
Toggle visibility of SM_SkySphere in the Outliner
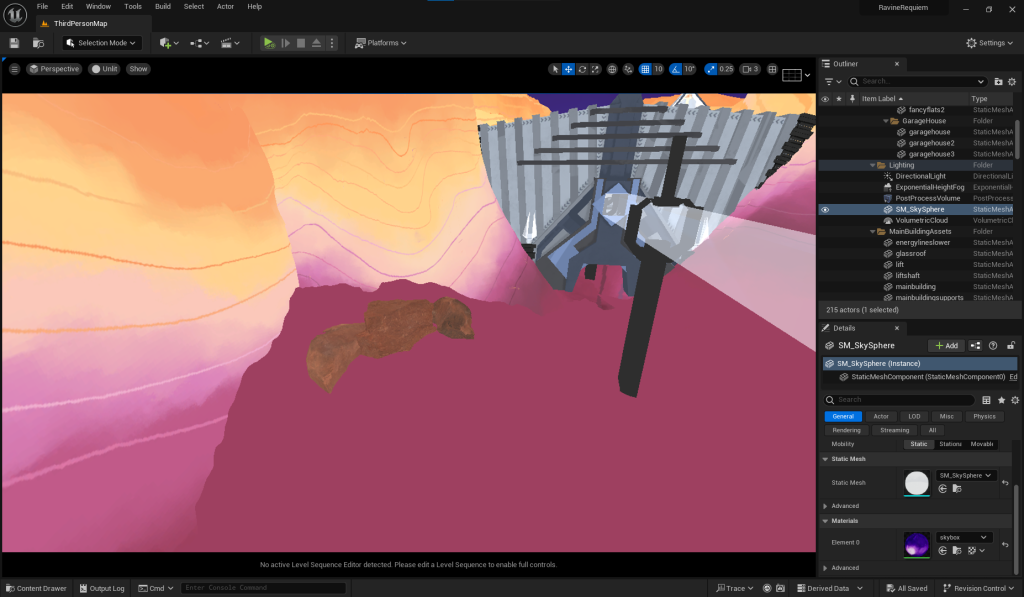(825, 210)
